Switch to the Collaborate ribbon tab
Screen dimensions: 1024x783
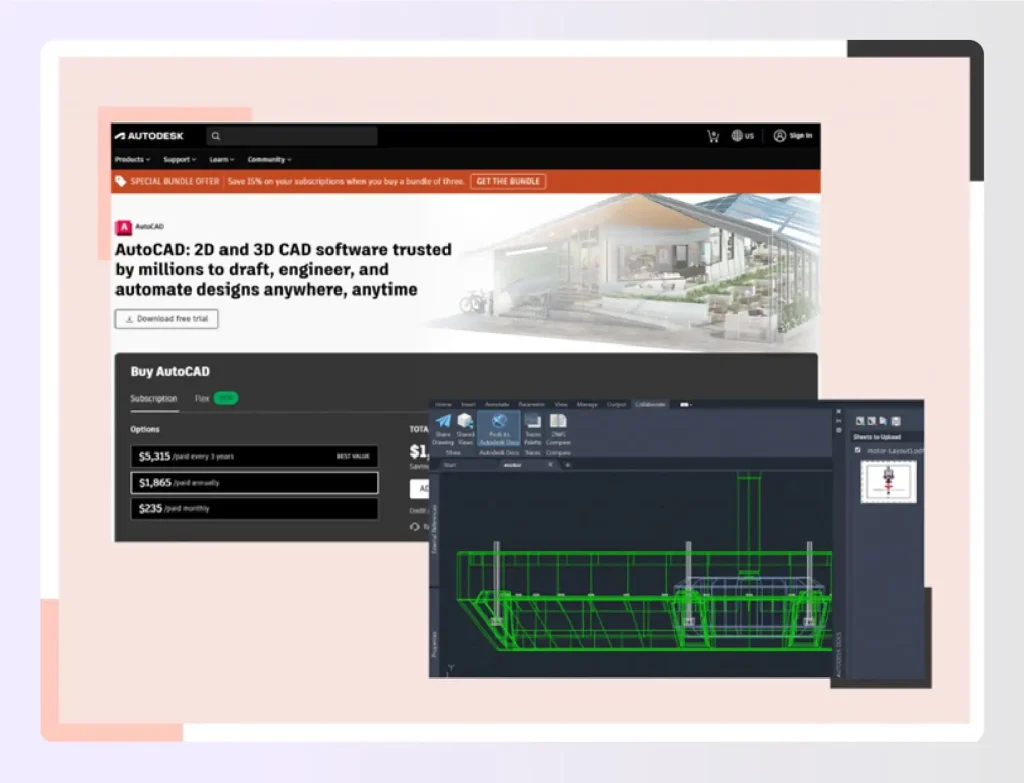pyautogui.click(x=650, y=404)
